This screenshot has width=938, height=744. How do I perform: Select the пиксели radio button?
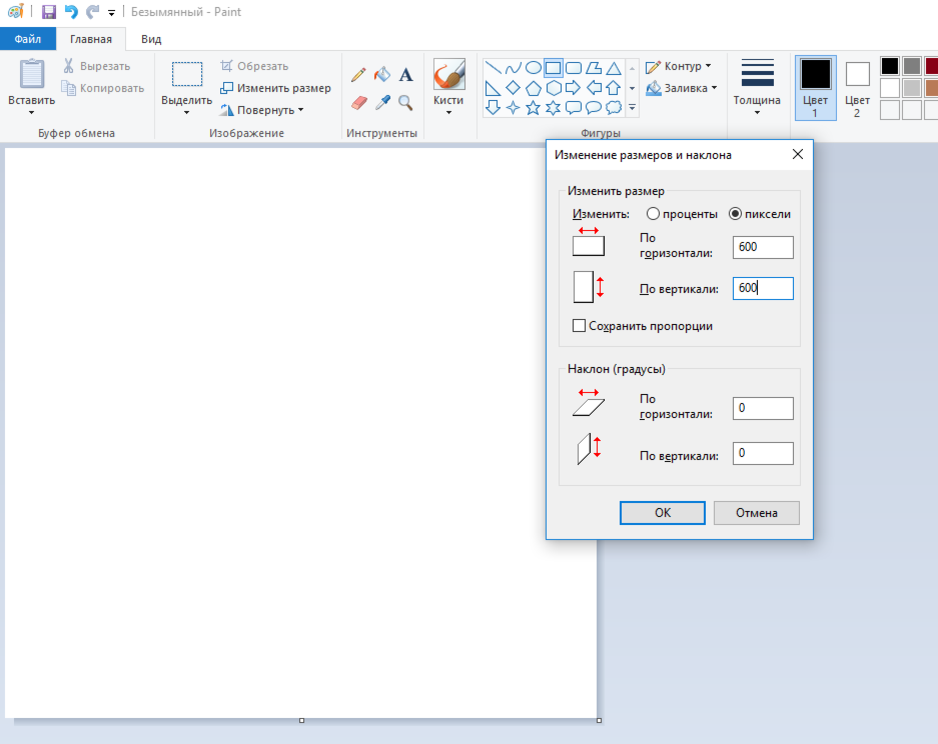tap(735, 214)
